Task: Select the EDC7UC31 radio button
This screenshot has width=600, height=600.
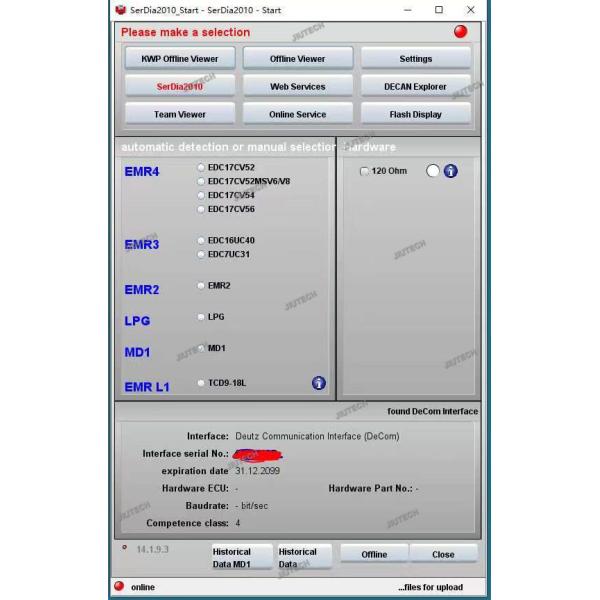Action: [201, 254]
